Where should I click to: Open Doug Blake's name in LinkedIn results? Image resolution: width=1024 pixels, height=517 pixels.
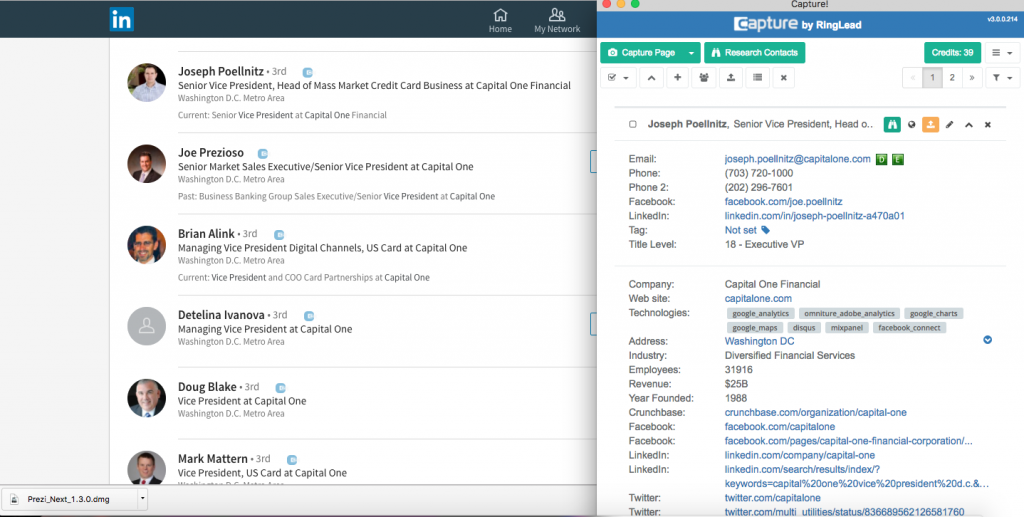click(207, 387)
